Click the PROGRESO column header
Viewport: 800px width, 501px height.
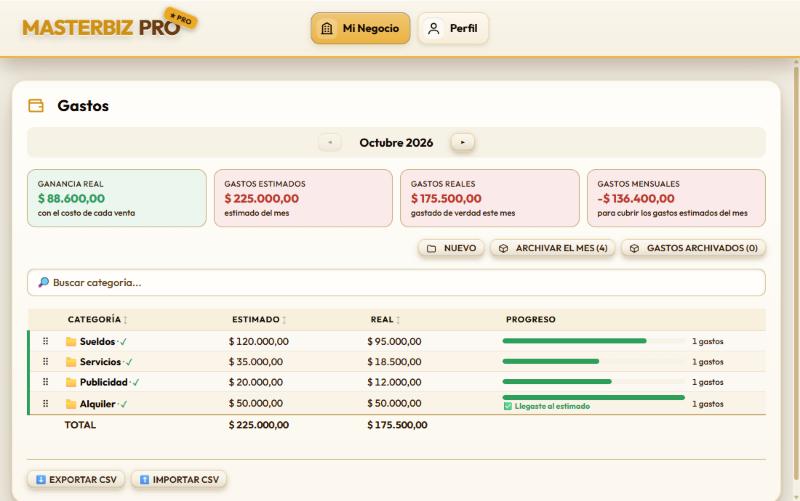coord(531,319)
